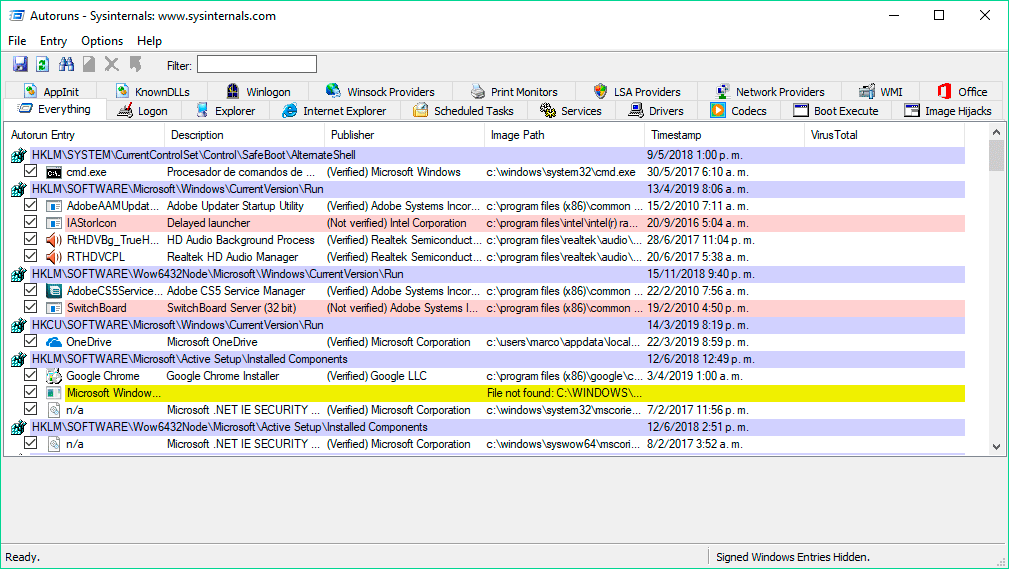
Task: Select the HKLM Wow6432Node Active Setup Installed Components key row
Action: [x=498, y=427]
